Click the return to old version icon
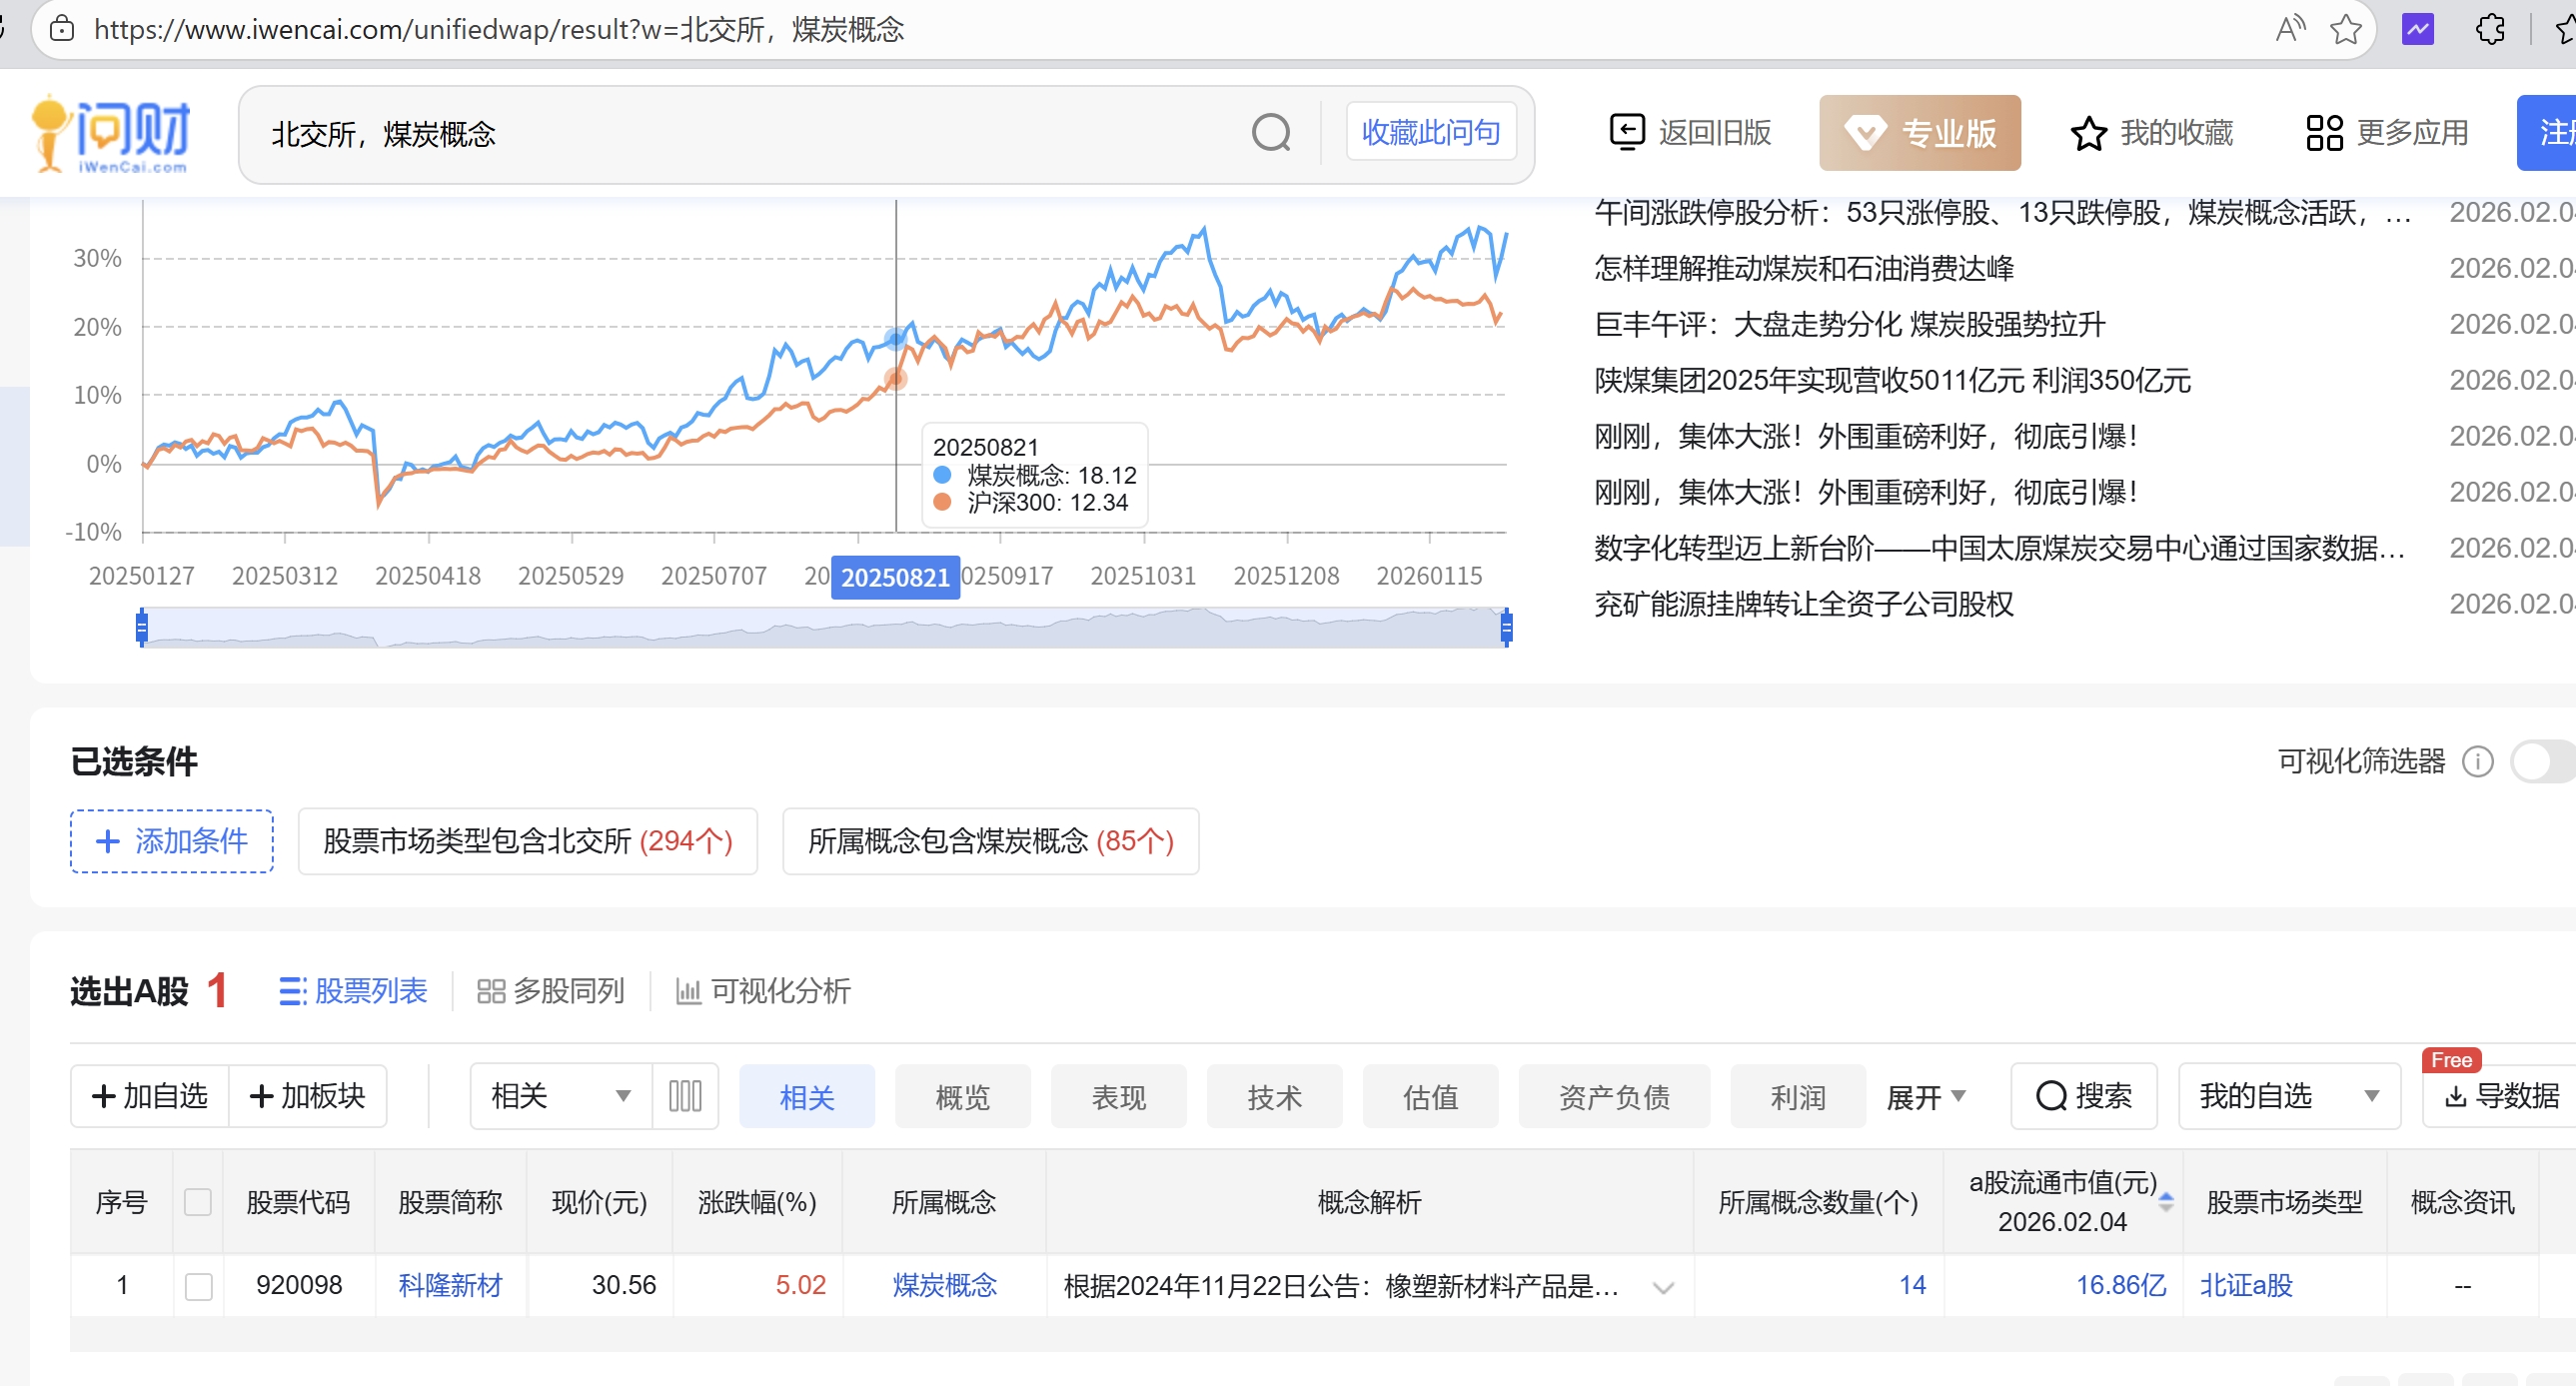This screenshot has width=2576, height=1386. point(1626,132)
